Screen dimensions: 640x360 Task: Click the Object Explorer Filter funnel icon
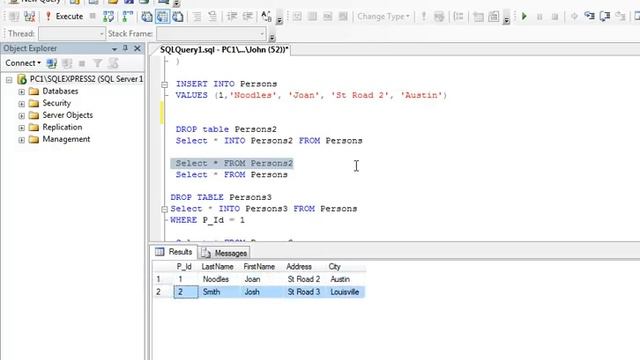pyautogui.click(x=98, y=63)
